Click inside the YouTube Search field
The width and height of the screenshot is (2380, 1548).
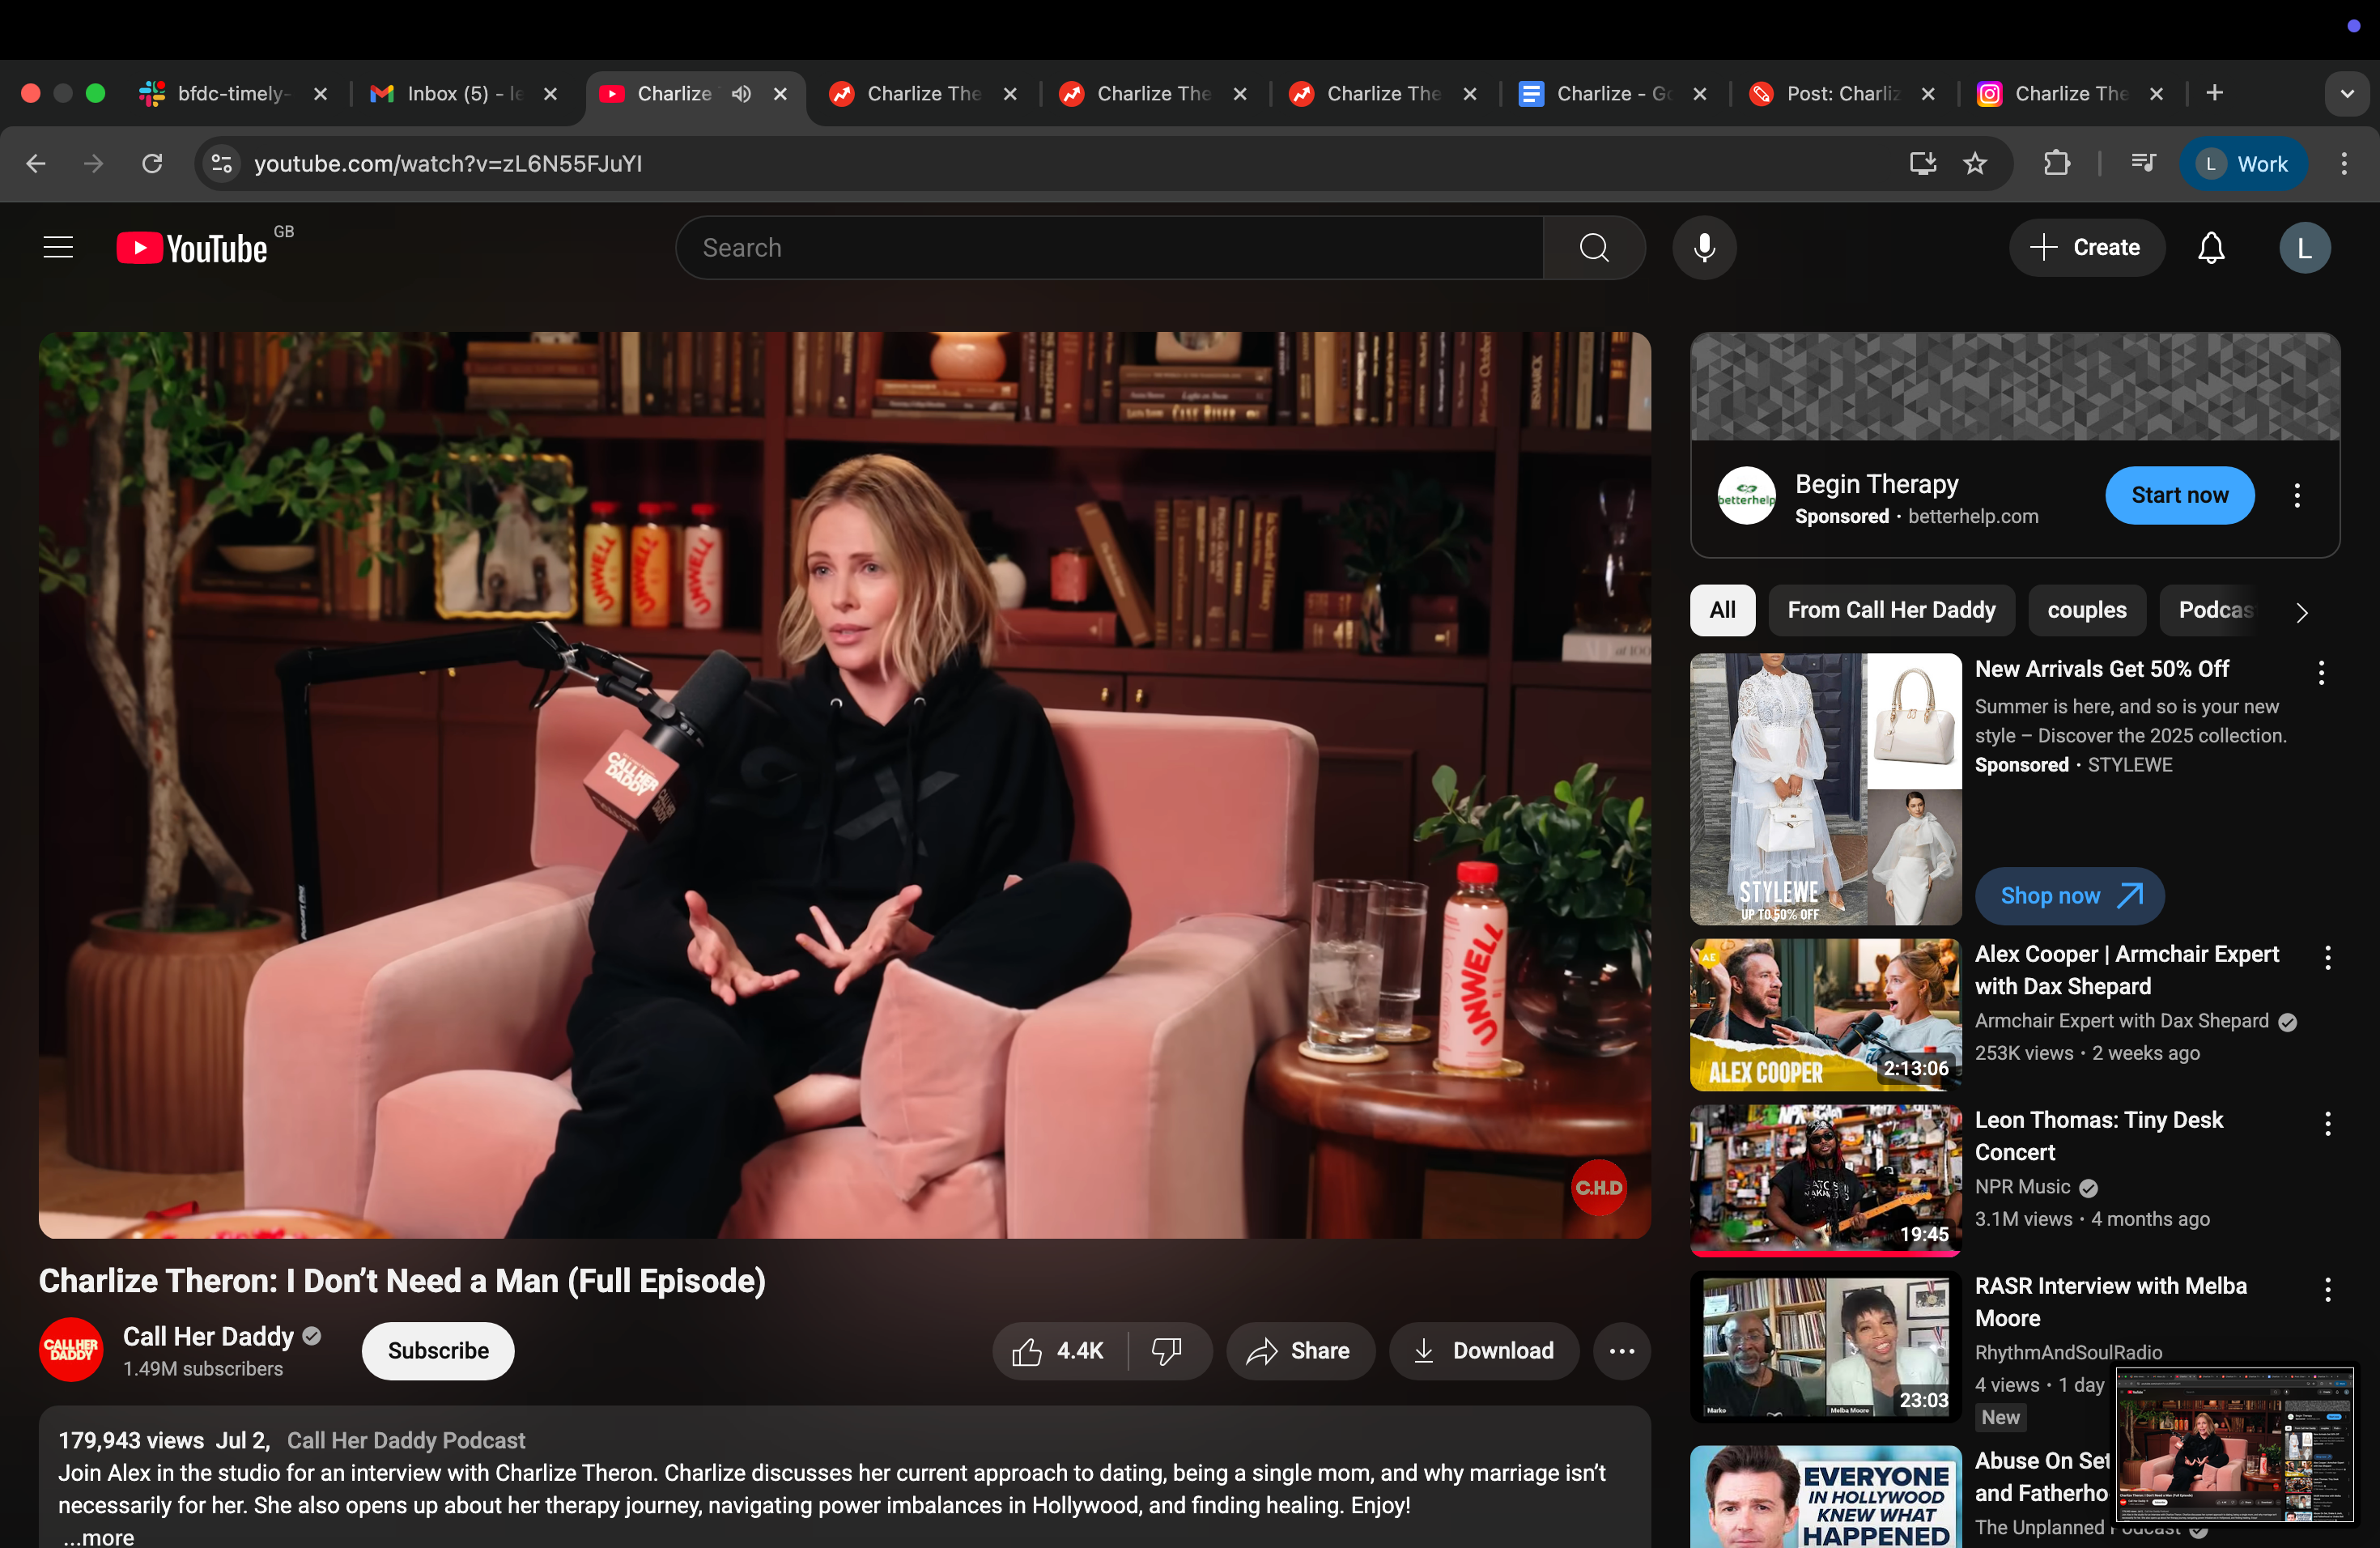pyautogui.click(x=1110, y=247)
